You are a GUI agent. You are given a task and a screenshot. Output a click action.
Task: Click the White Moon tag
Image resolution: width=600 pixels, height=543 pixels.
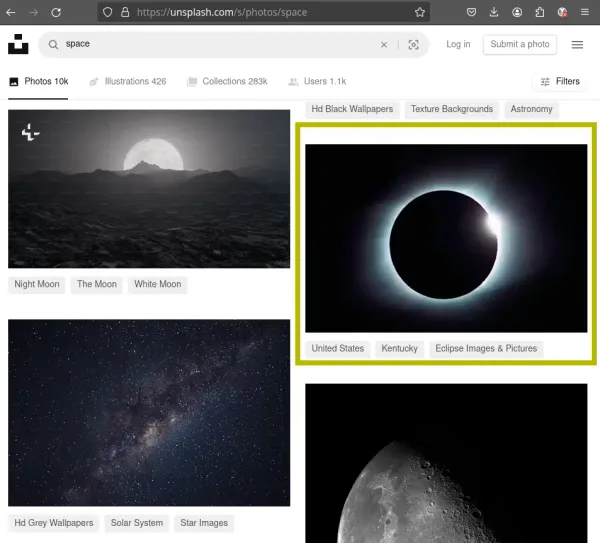pos(158,284)
